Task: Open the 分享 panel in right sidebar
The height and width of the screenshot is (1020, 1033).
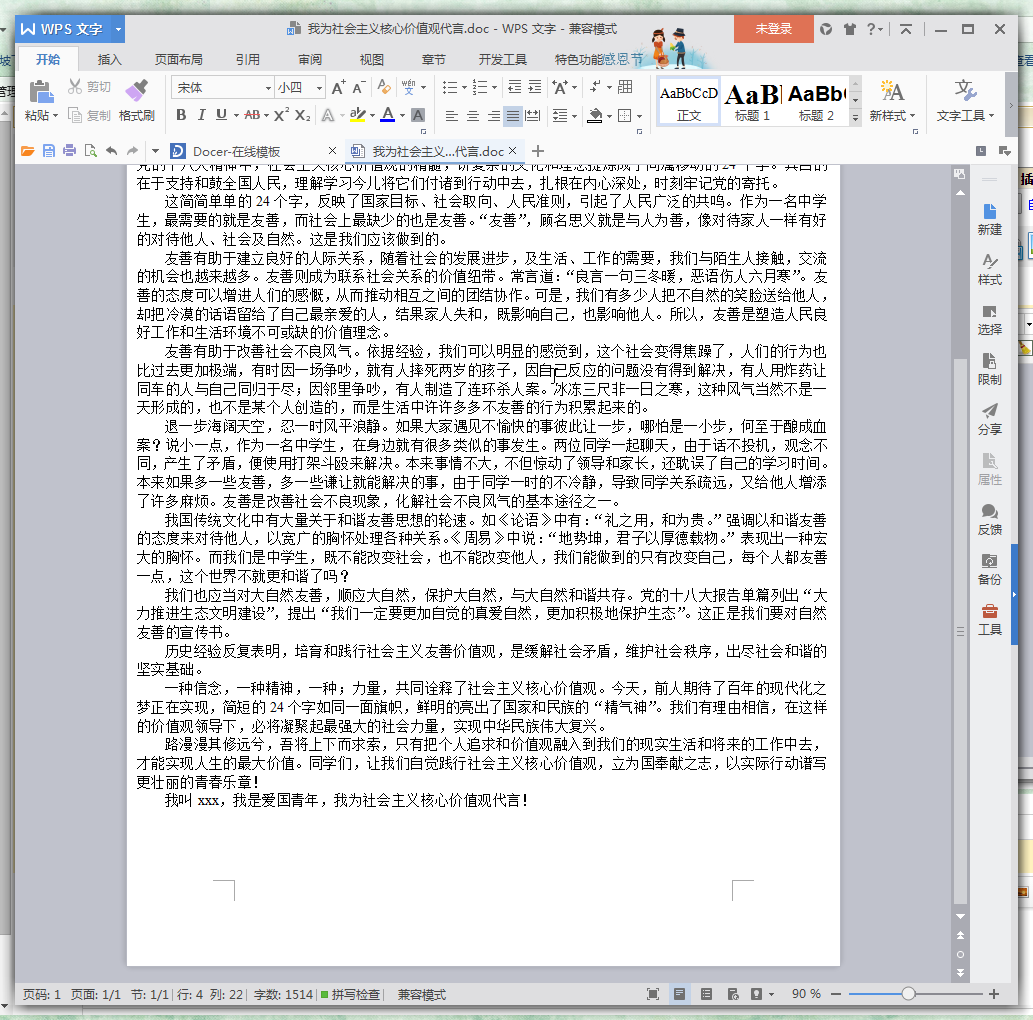Action: 989,417
